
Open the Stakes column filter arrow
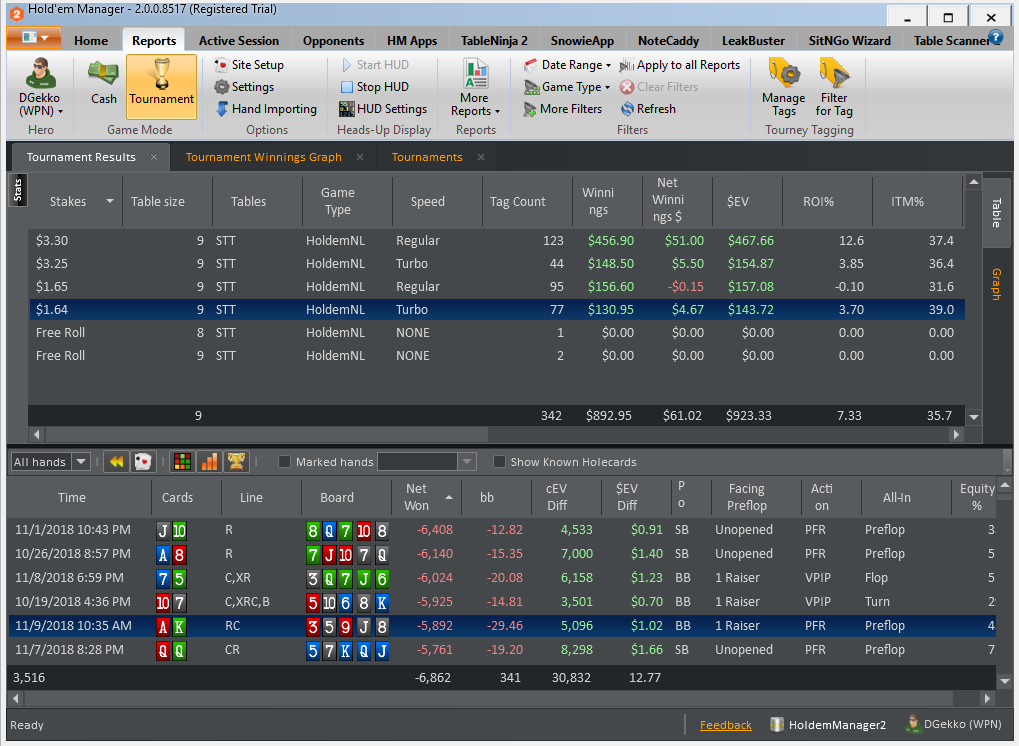pos(110,201)
